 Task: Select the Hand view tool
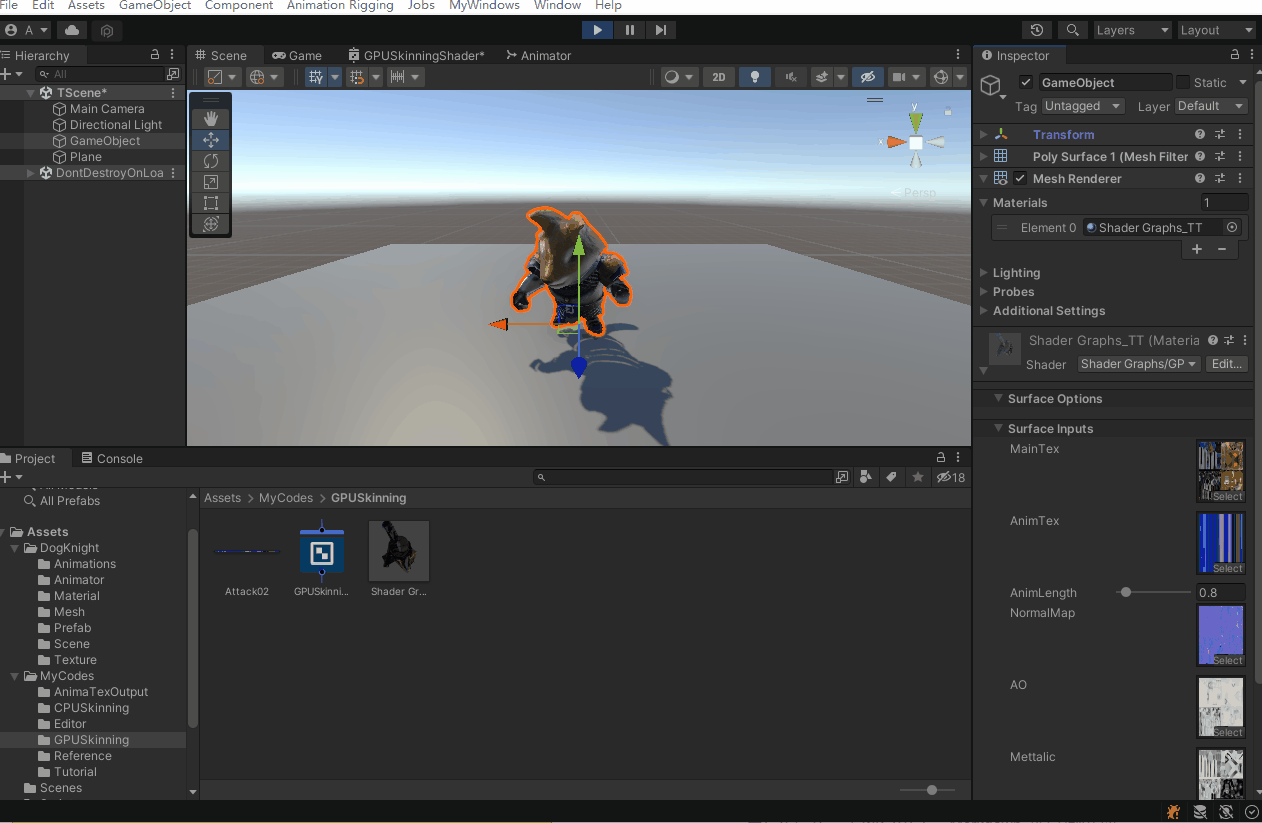click(210, 118)
